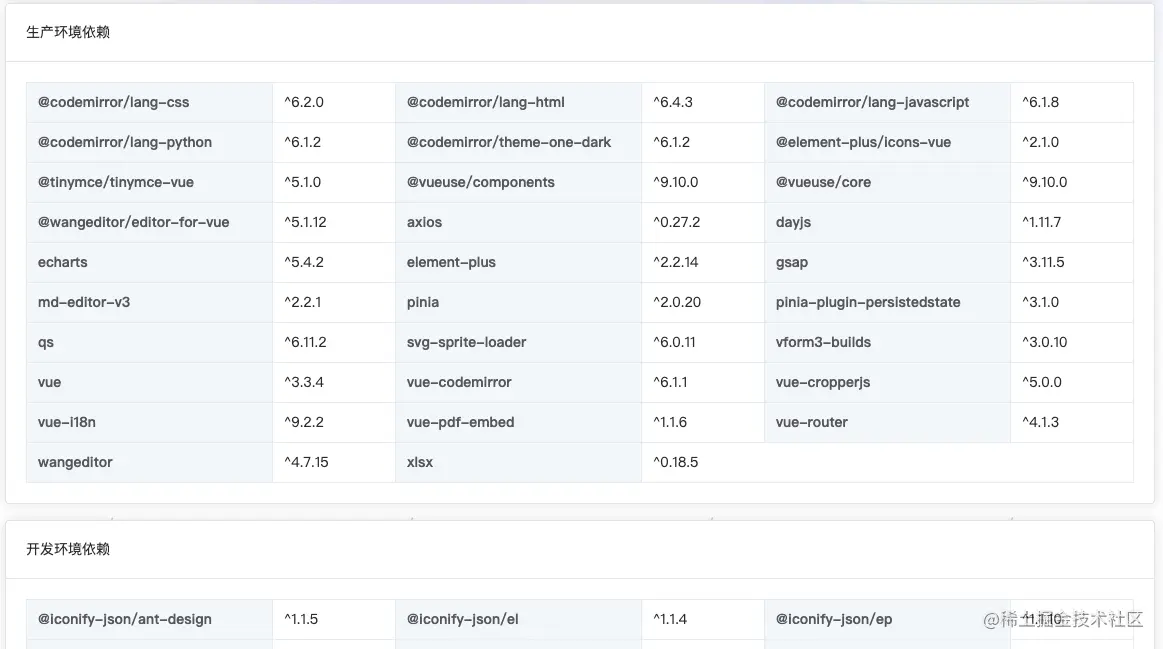Click the @wangeditor/editor-for-vue package name

click(134, 222)
